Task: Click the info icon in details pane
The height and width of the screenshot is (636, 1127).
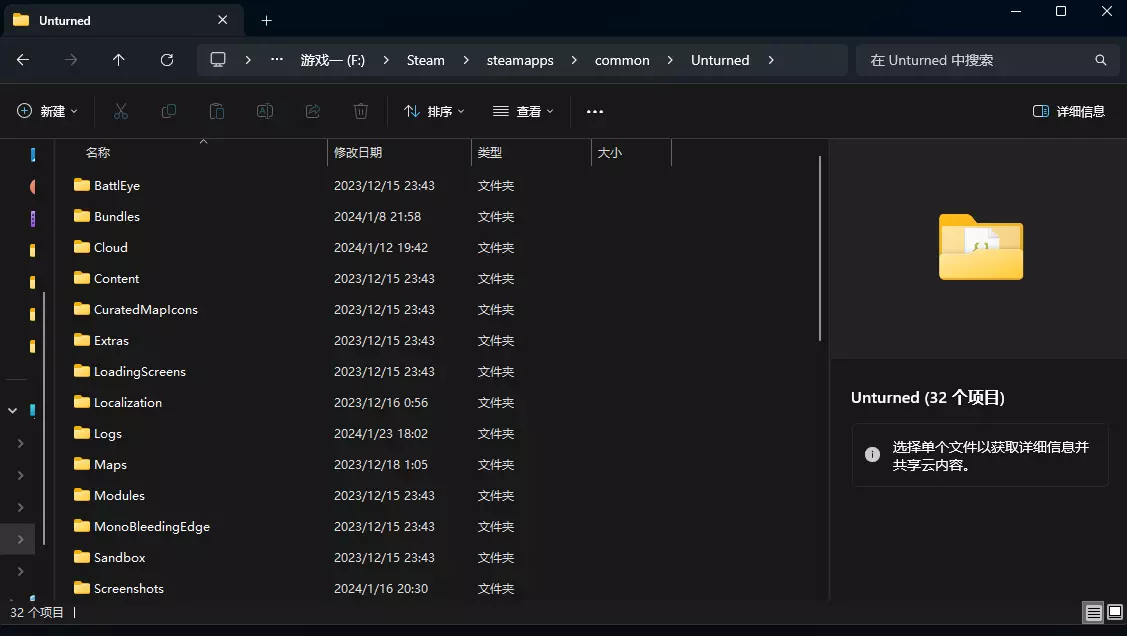Action: [872, 454]
